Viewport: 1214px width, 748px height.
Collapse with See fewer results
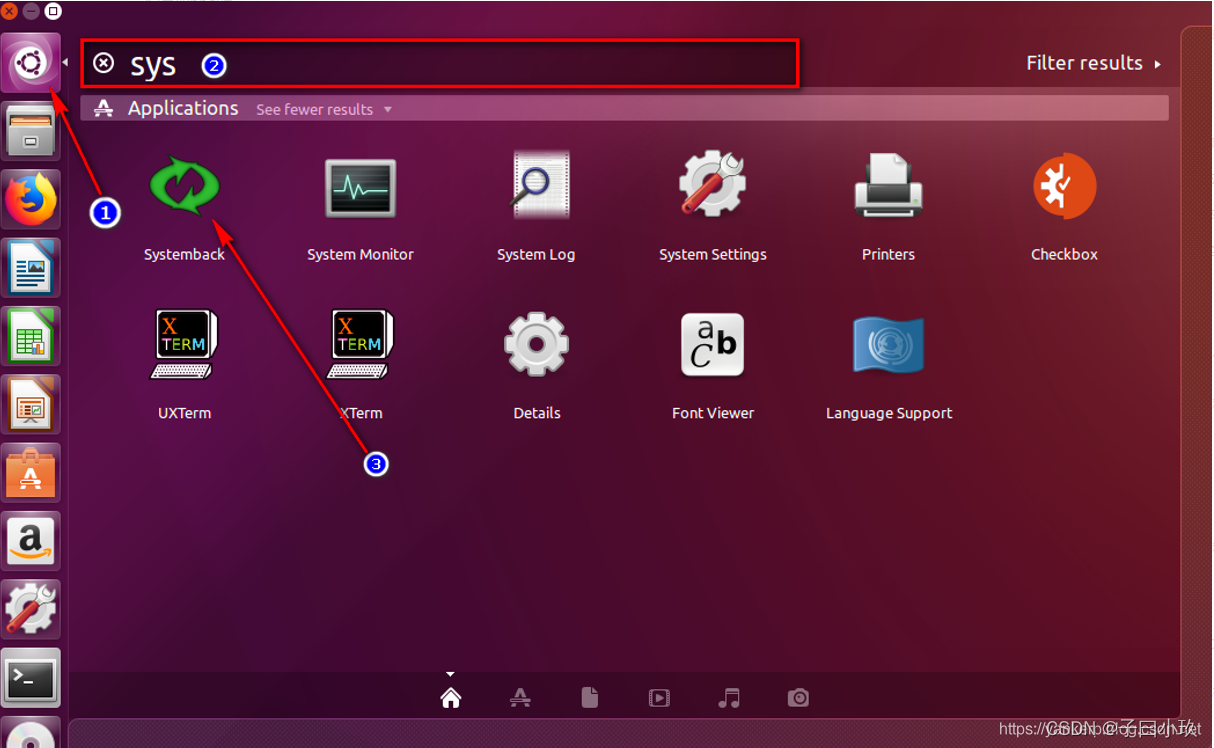click(x=324, y=109)
